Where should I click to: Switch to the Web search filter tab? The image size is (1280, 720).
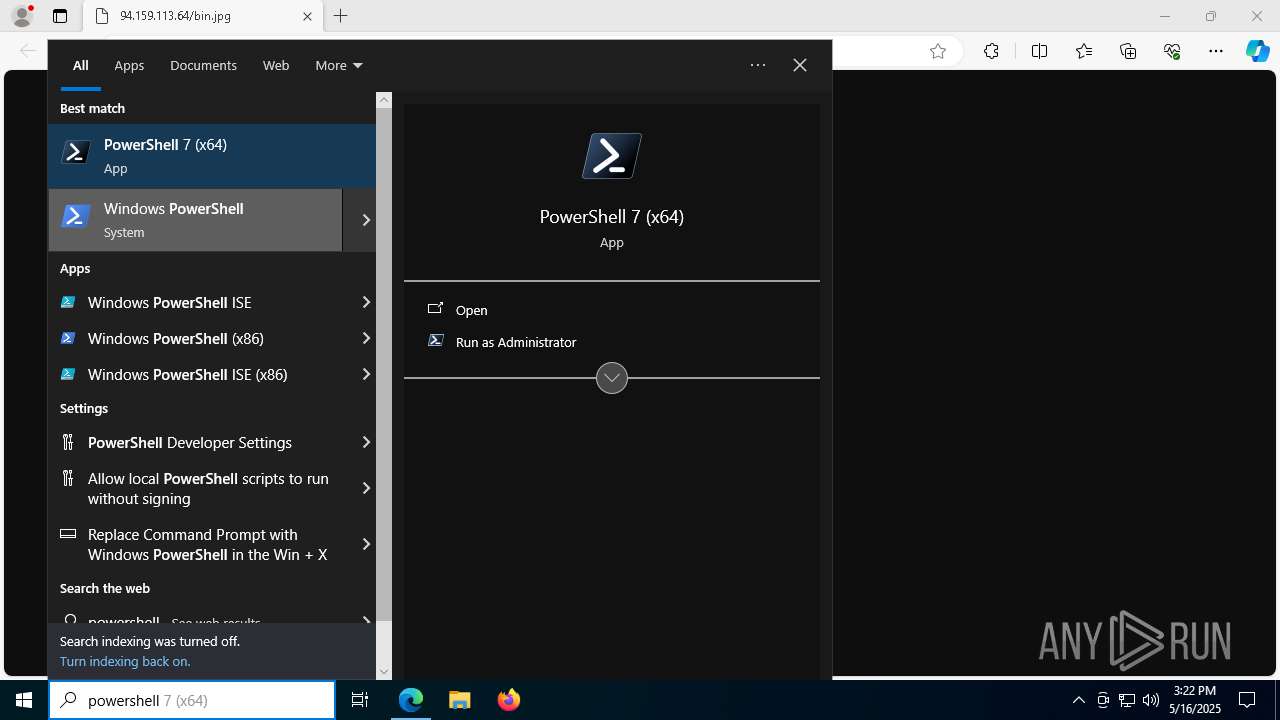click(276, 65)
